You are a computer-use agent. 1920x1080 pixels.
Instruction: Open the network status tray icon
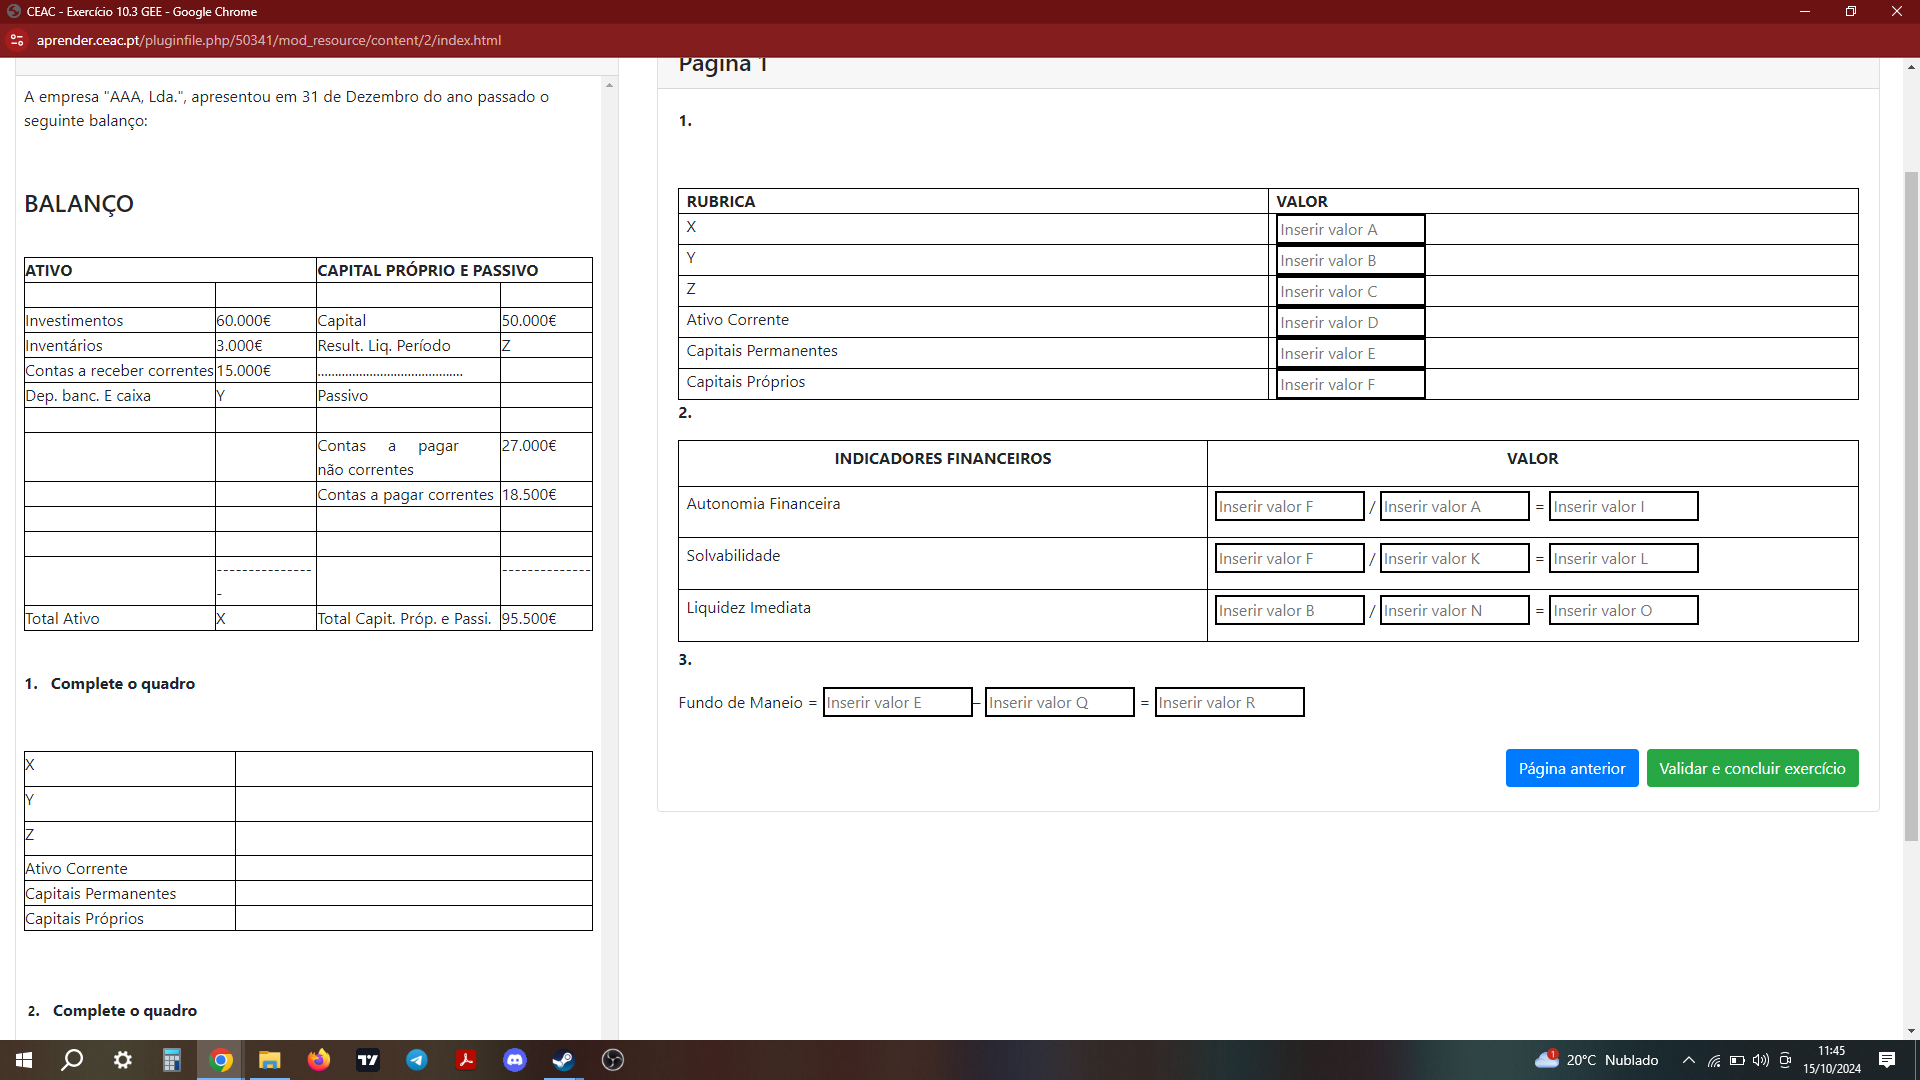pyautogui.click(x=1714, y=1060)
